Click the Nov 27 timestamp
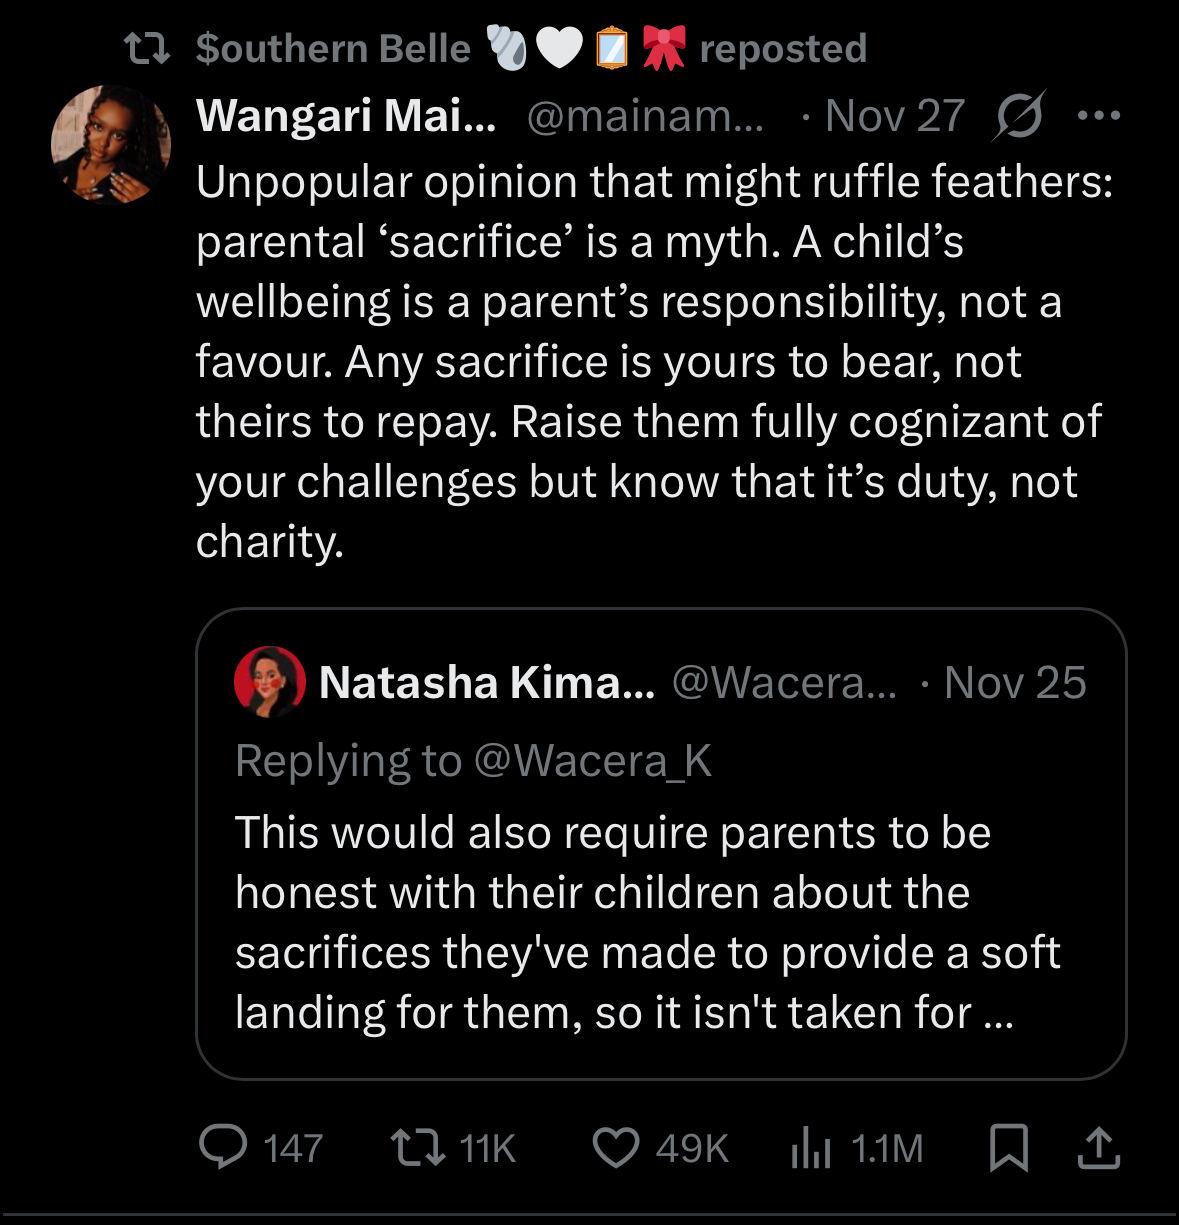The image size is (1179, 1225). 895,116
